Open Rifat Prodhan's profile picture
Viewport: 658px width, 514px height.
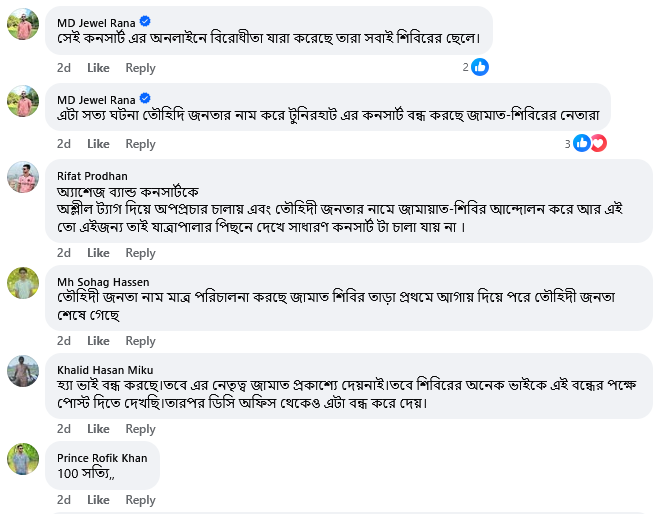click(23, 178)
